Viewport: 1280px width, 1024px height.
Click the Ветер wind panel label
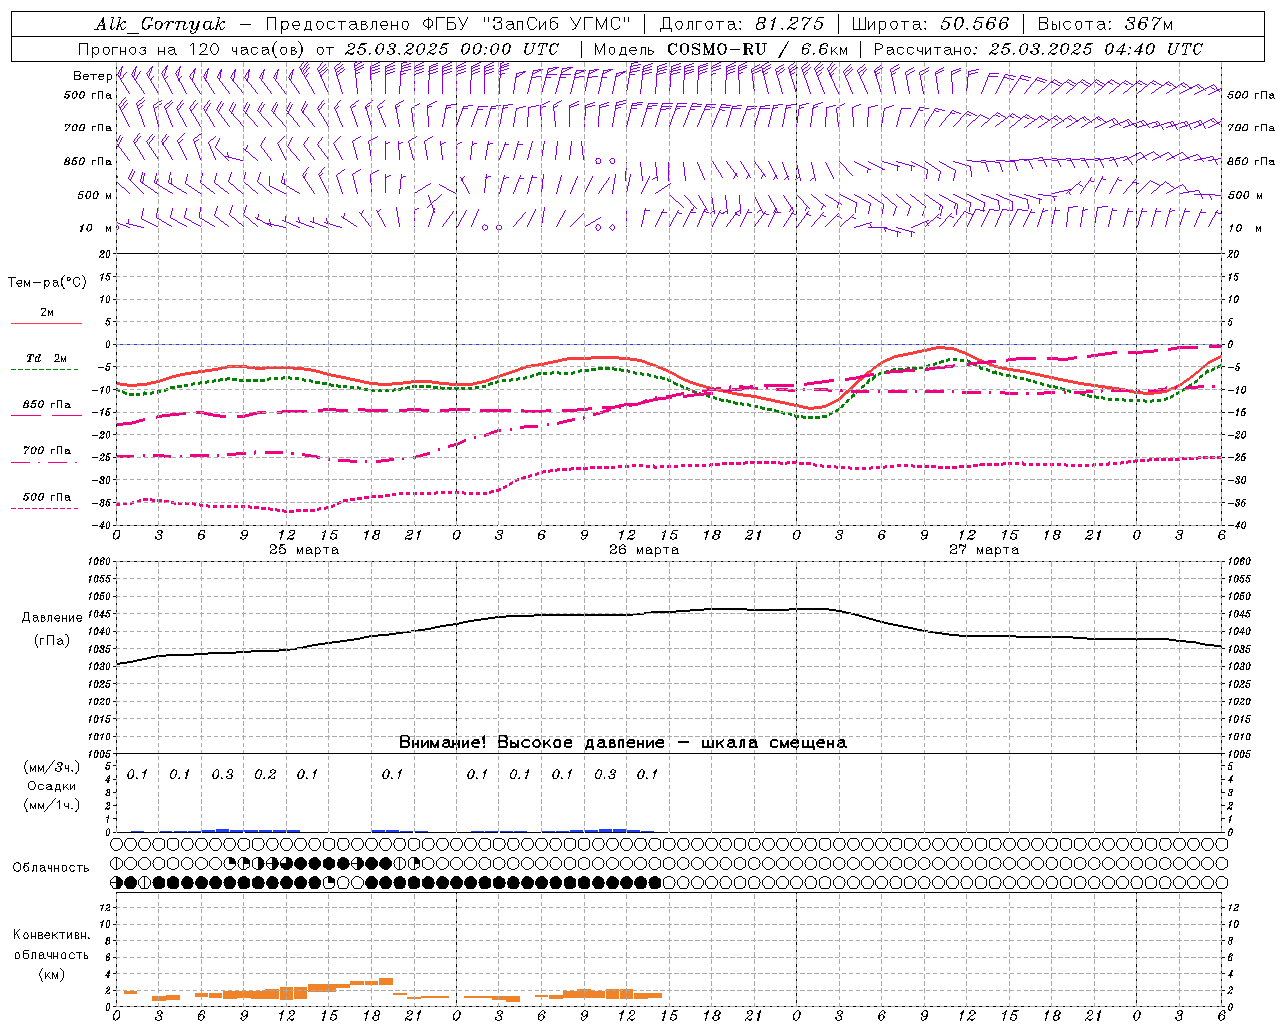tap(92, 76)
